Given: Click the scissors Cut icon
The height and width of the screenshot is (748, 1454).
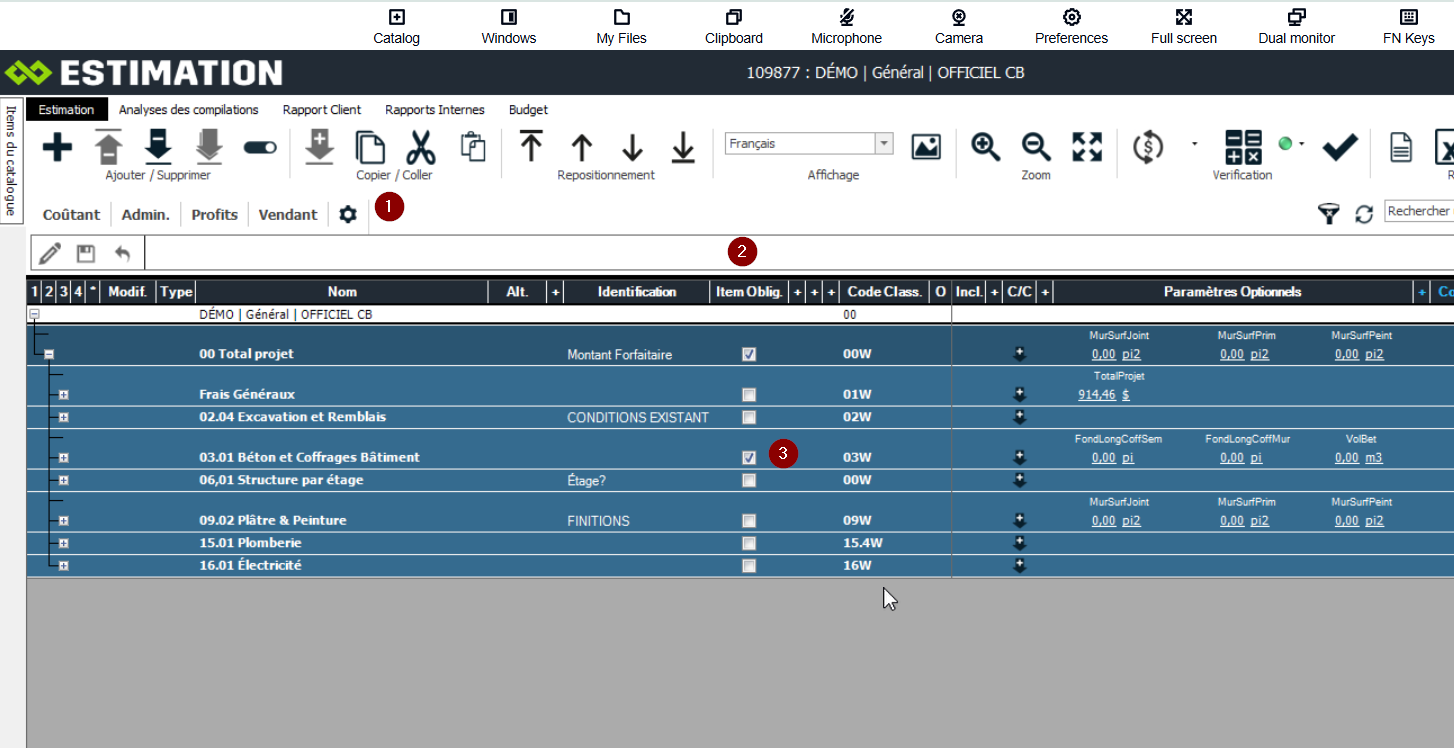Looking at the screenshot, I should [x=420, y=148].
